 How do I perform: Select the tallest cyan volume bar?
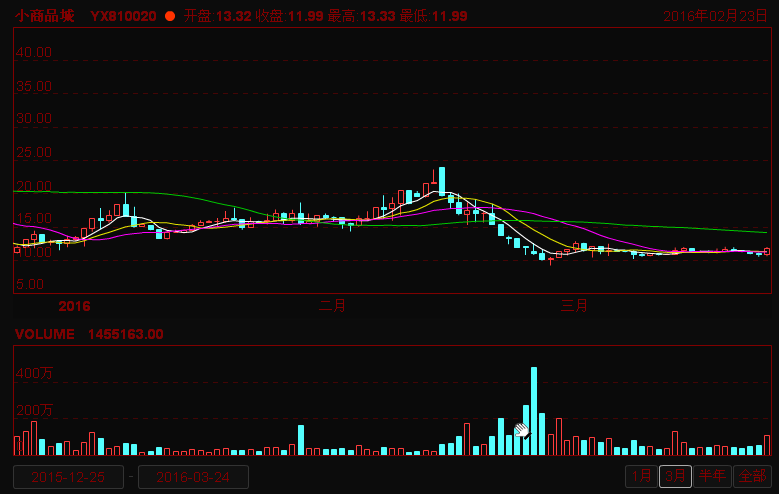click(x=534, y=410)
